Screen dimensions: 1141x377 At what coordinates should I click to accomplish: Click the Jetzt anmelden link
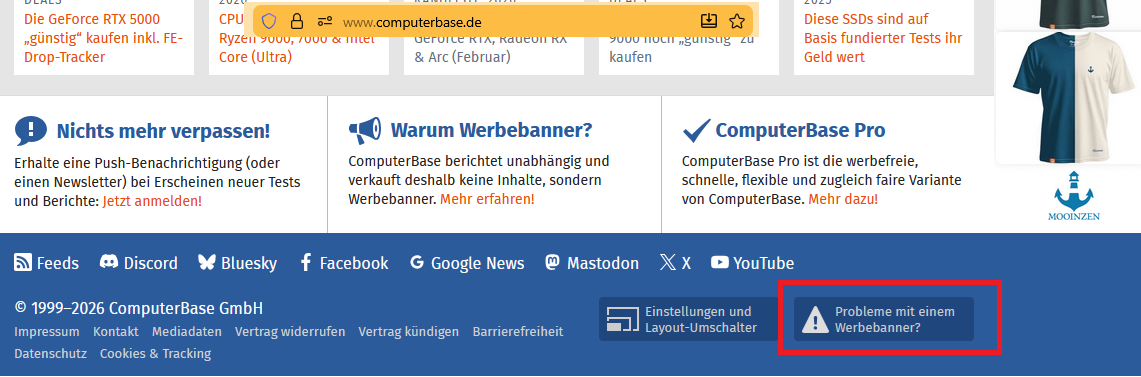[152, 201]
